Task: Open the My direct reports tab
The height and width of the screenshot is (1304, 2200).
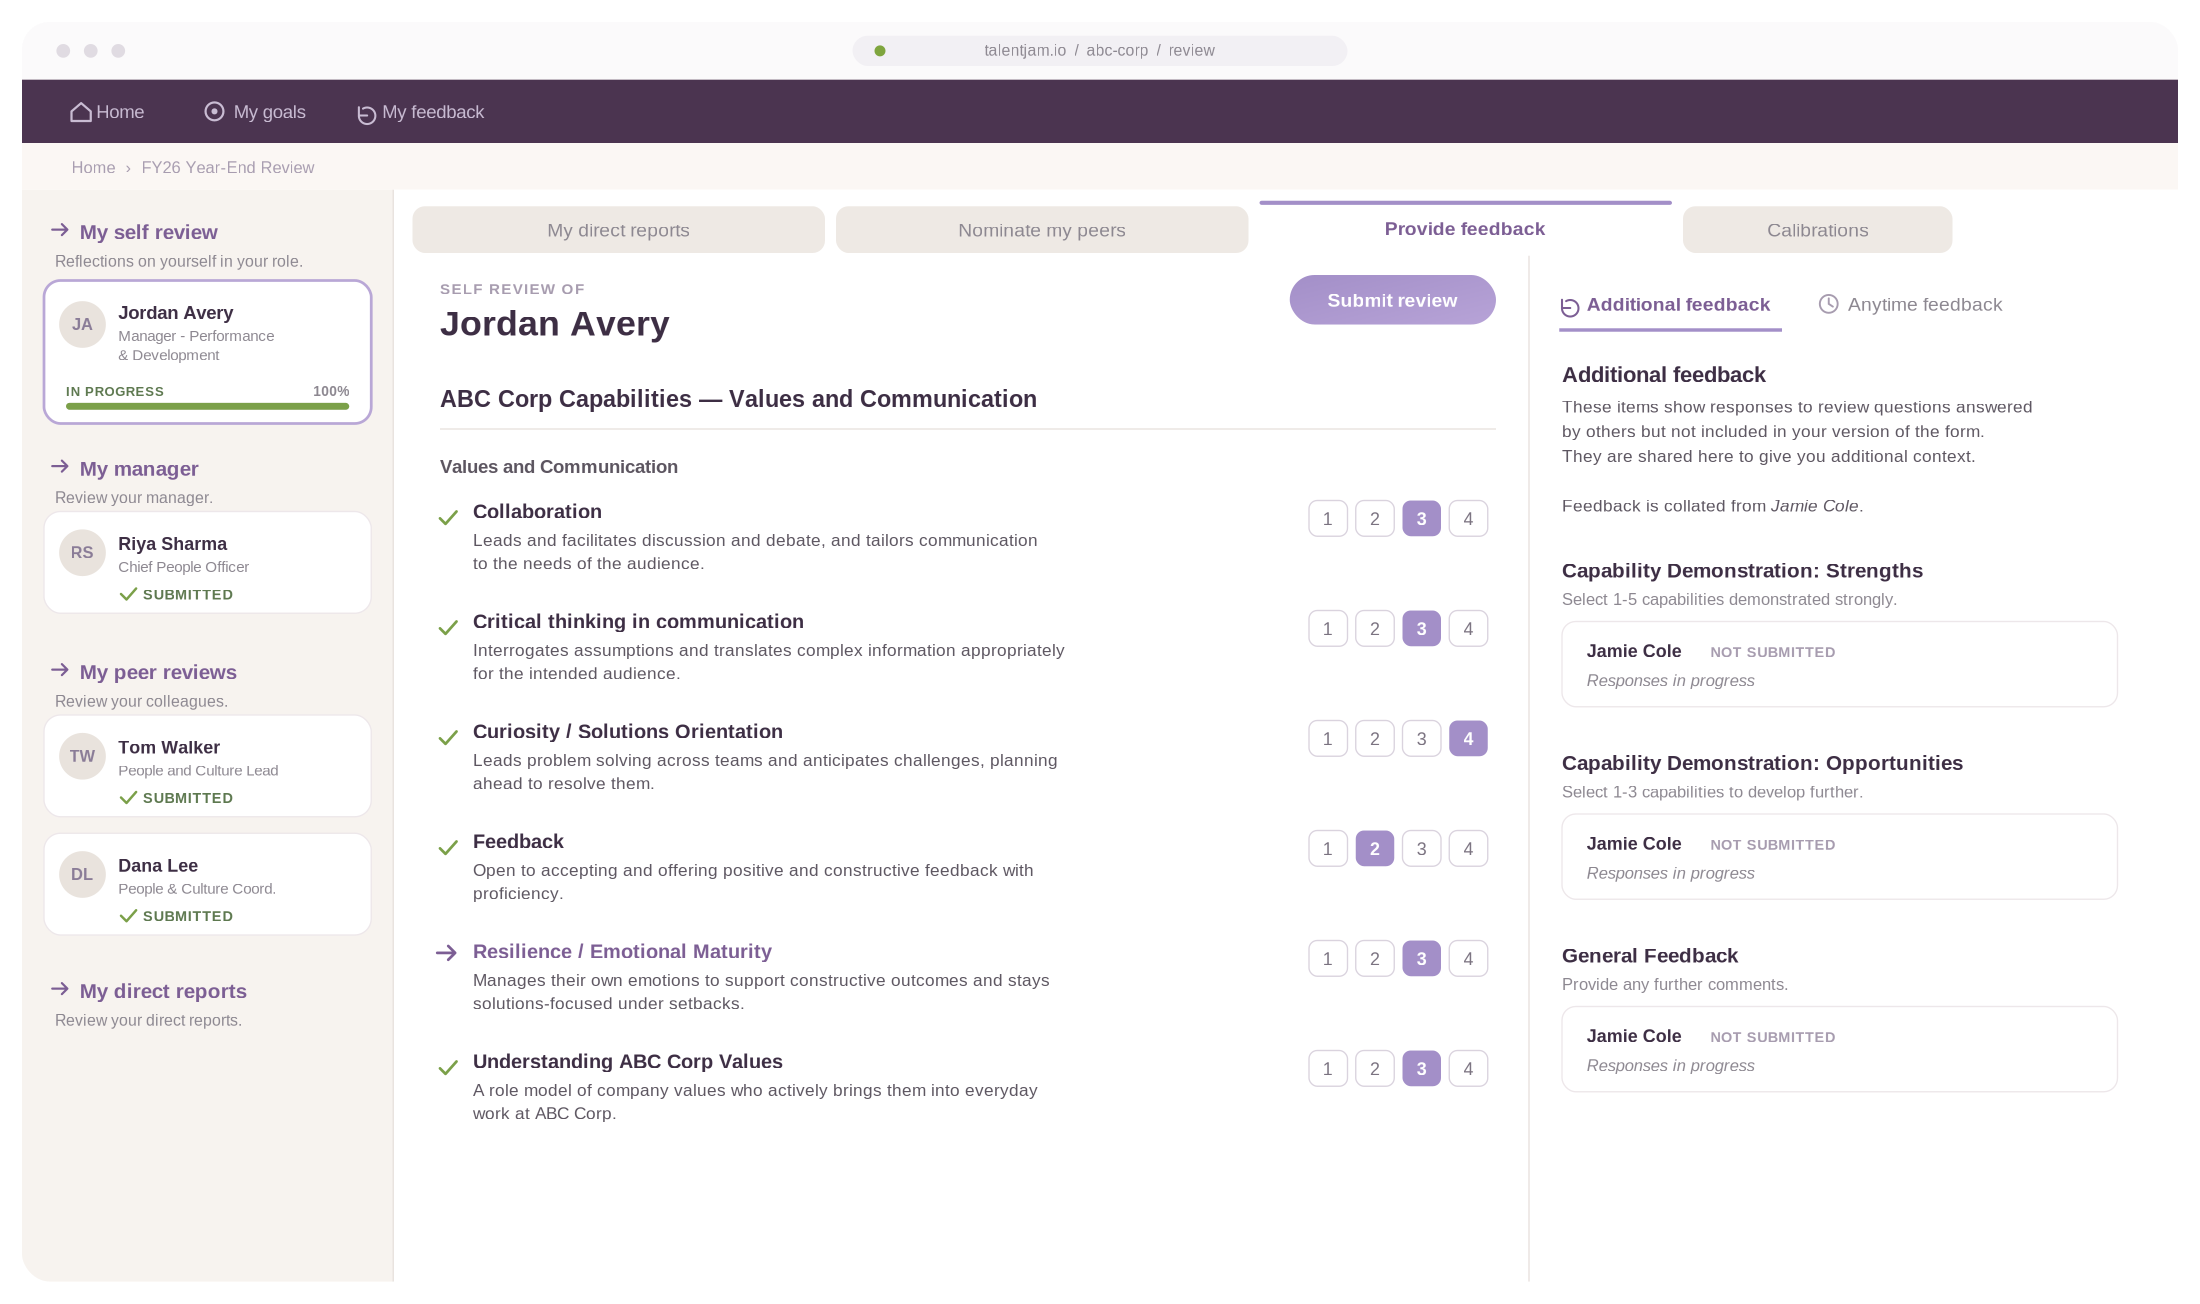Action: point(618,230)
